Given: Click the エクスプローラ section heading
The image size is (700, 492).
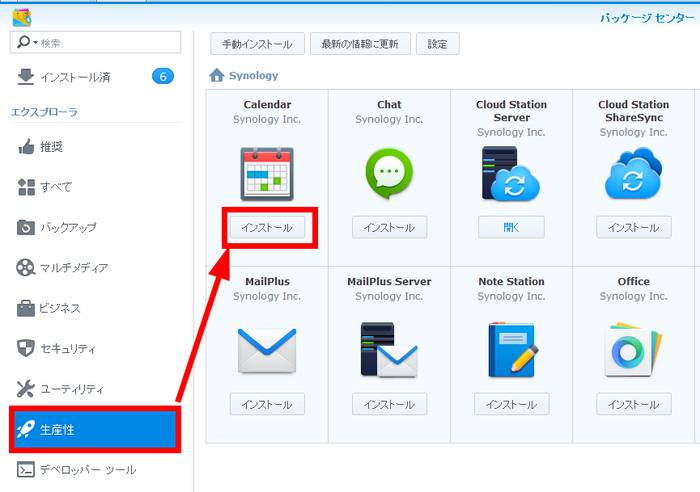Looking at the screenshot, I should click(x=44, y=112).
